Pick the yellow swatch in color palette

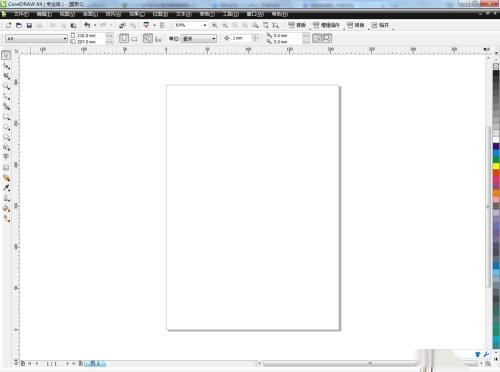tap(496, 166)
